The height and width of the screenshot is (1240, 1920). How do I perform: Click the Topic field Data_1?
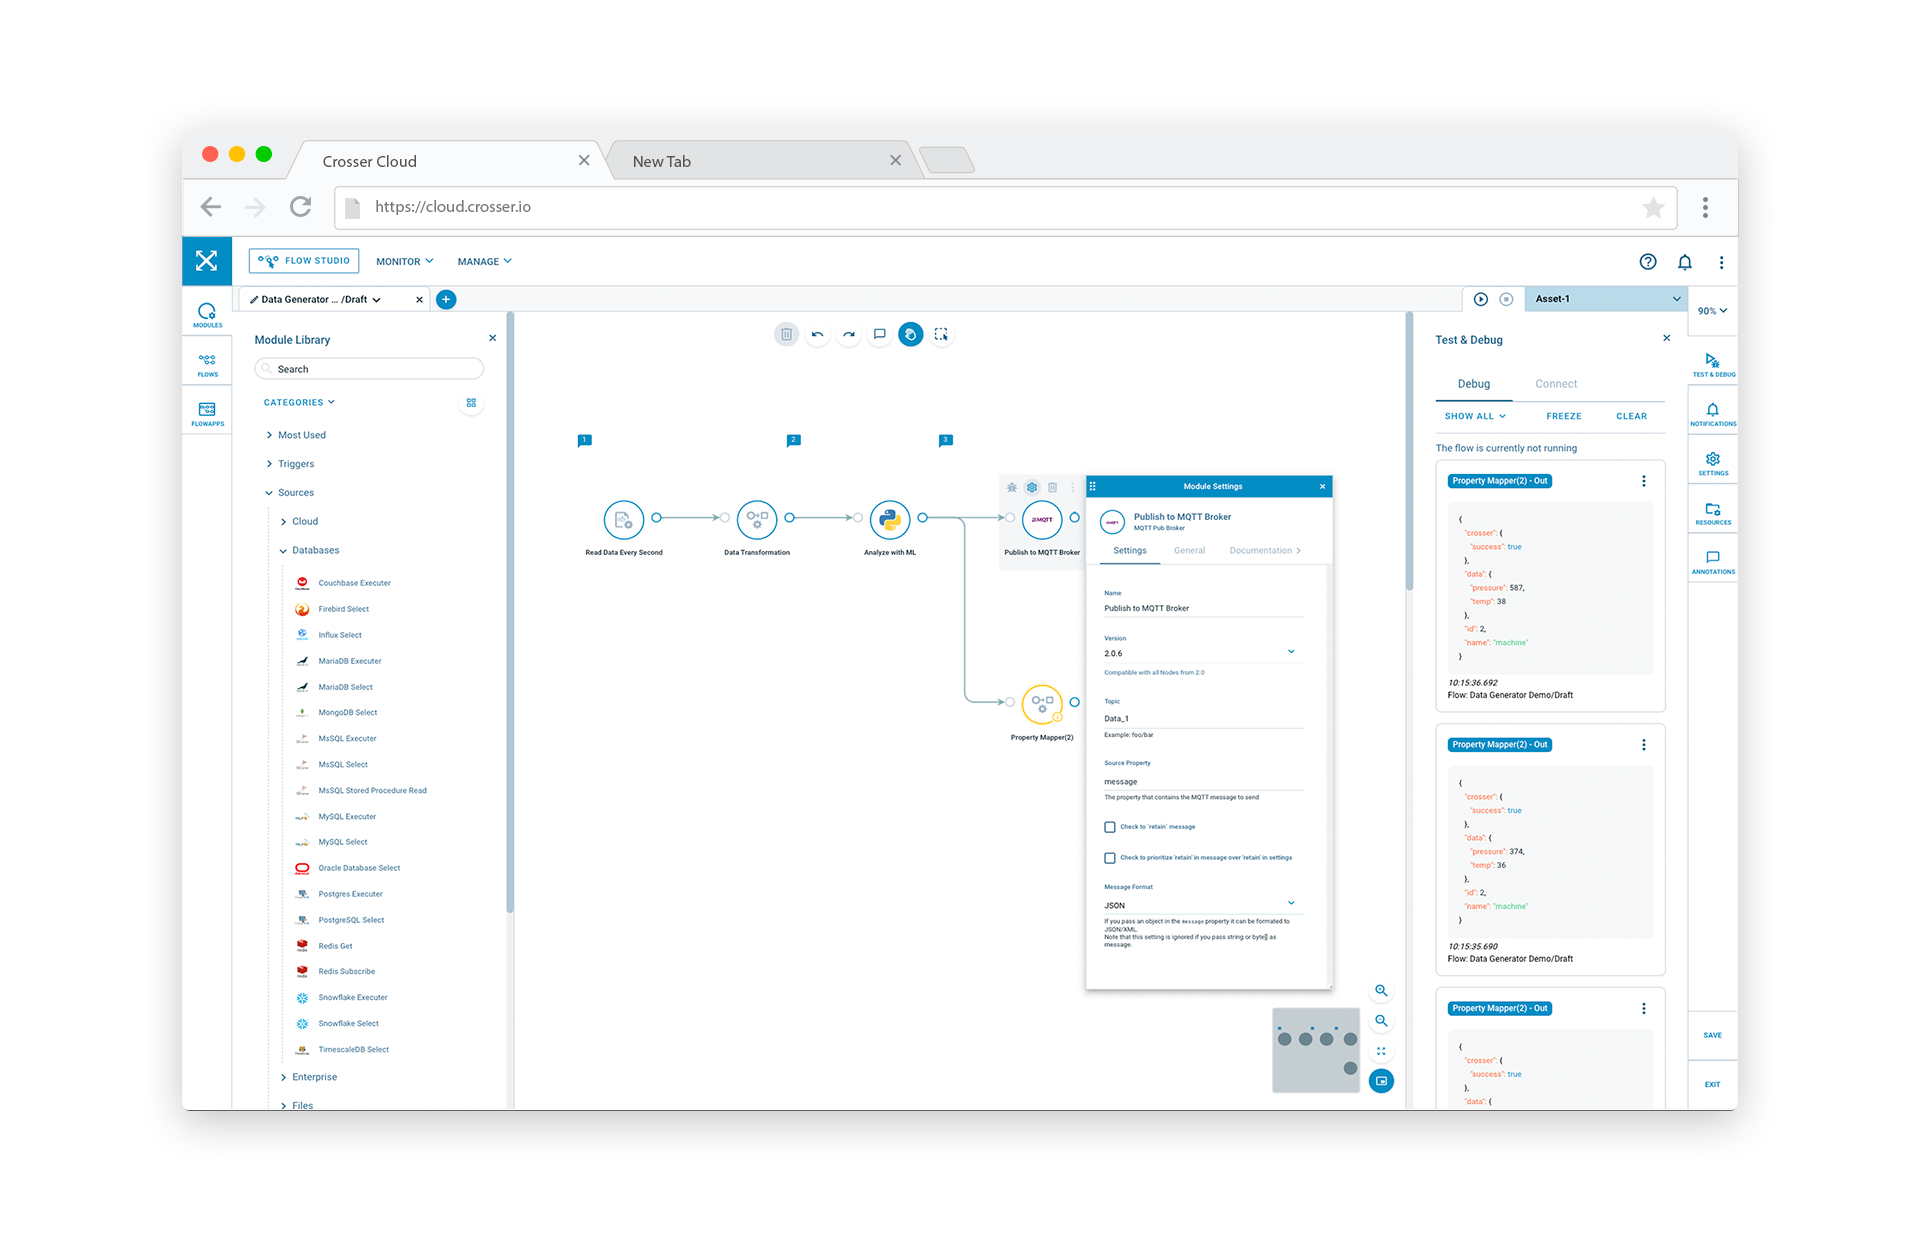click(x=1203, y=718)
